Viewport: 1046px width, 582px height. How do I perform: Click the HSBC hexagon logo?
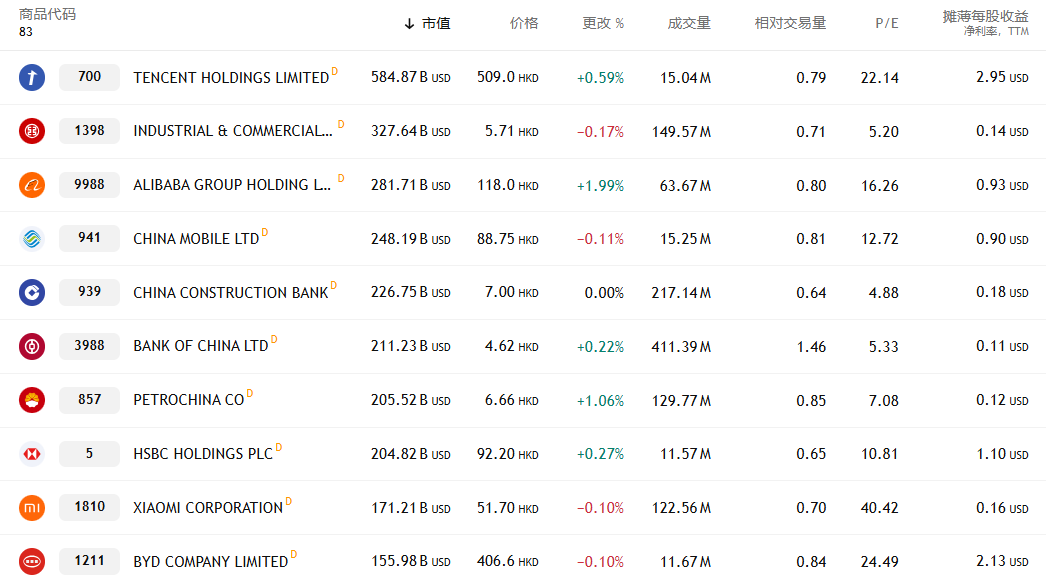click(31, 454)
